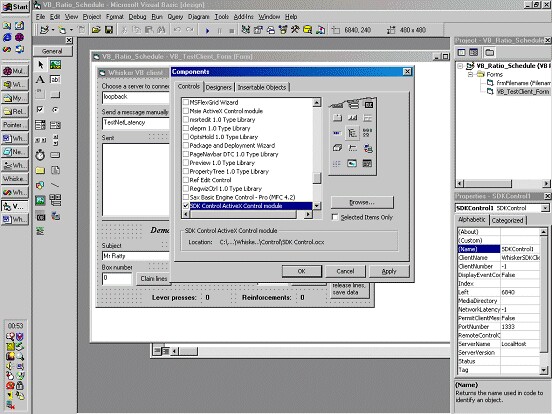Select the OLE container tool in the toolbox
The width and height of the screenshot is (552, 414).
tap(40, 217)
